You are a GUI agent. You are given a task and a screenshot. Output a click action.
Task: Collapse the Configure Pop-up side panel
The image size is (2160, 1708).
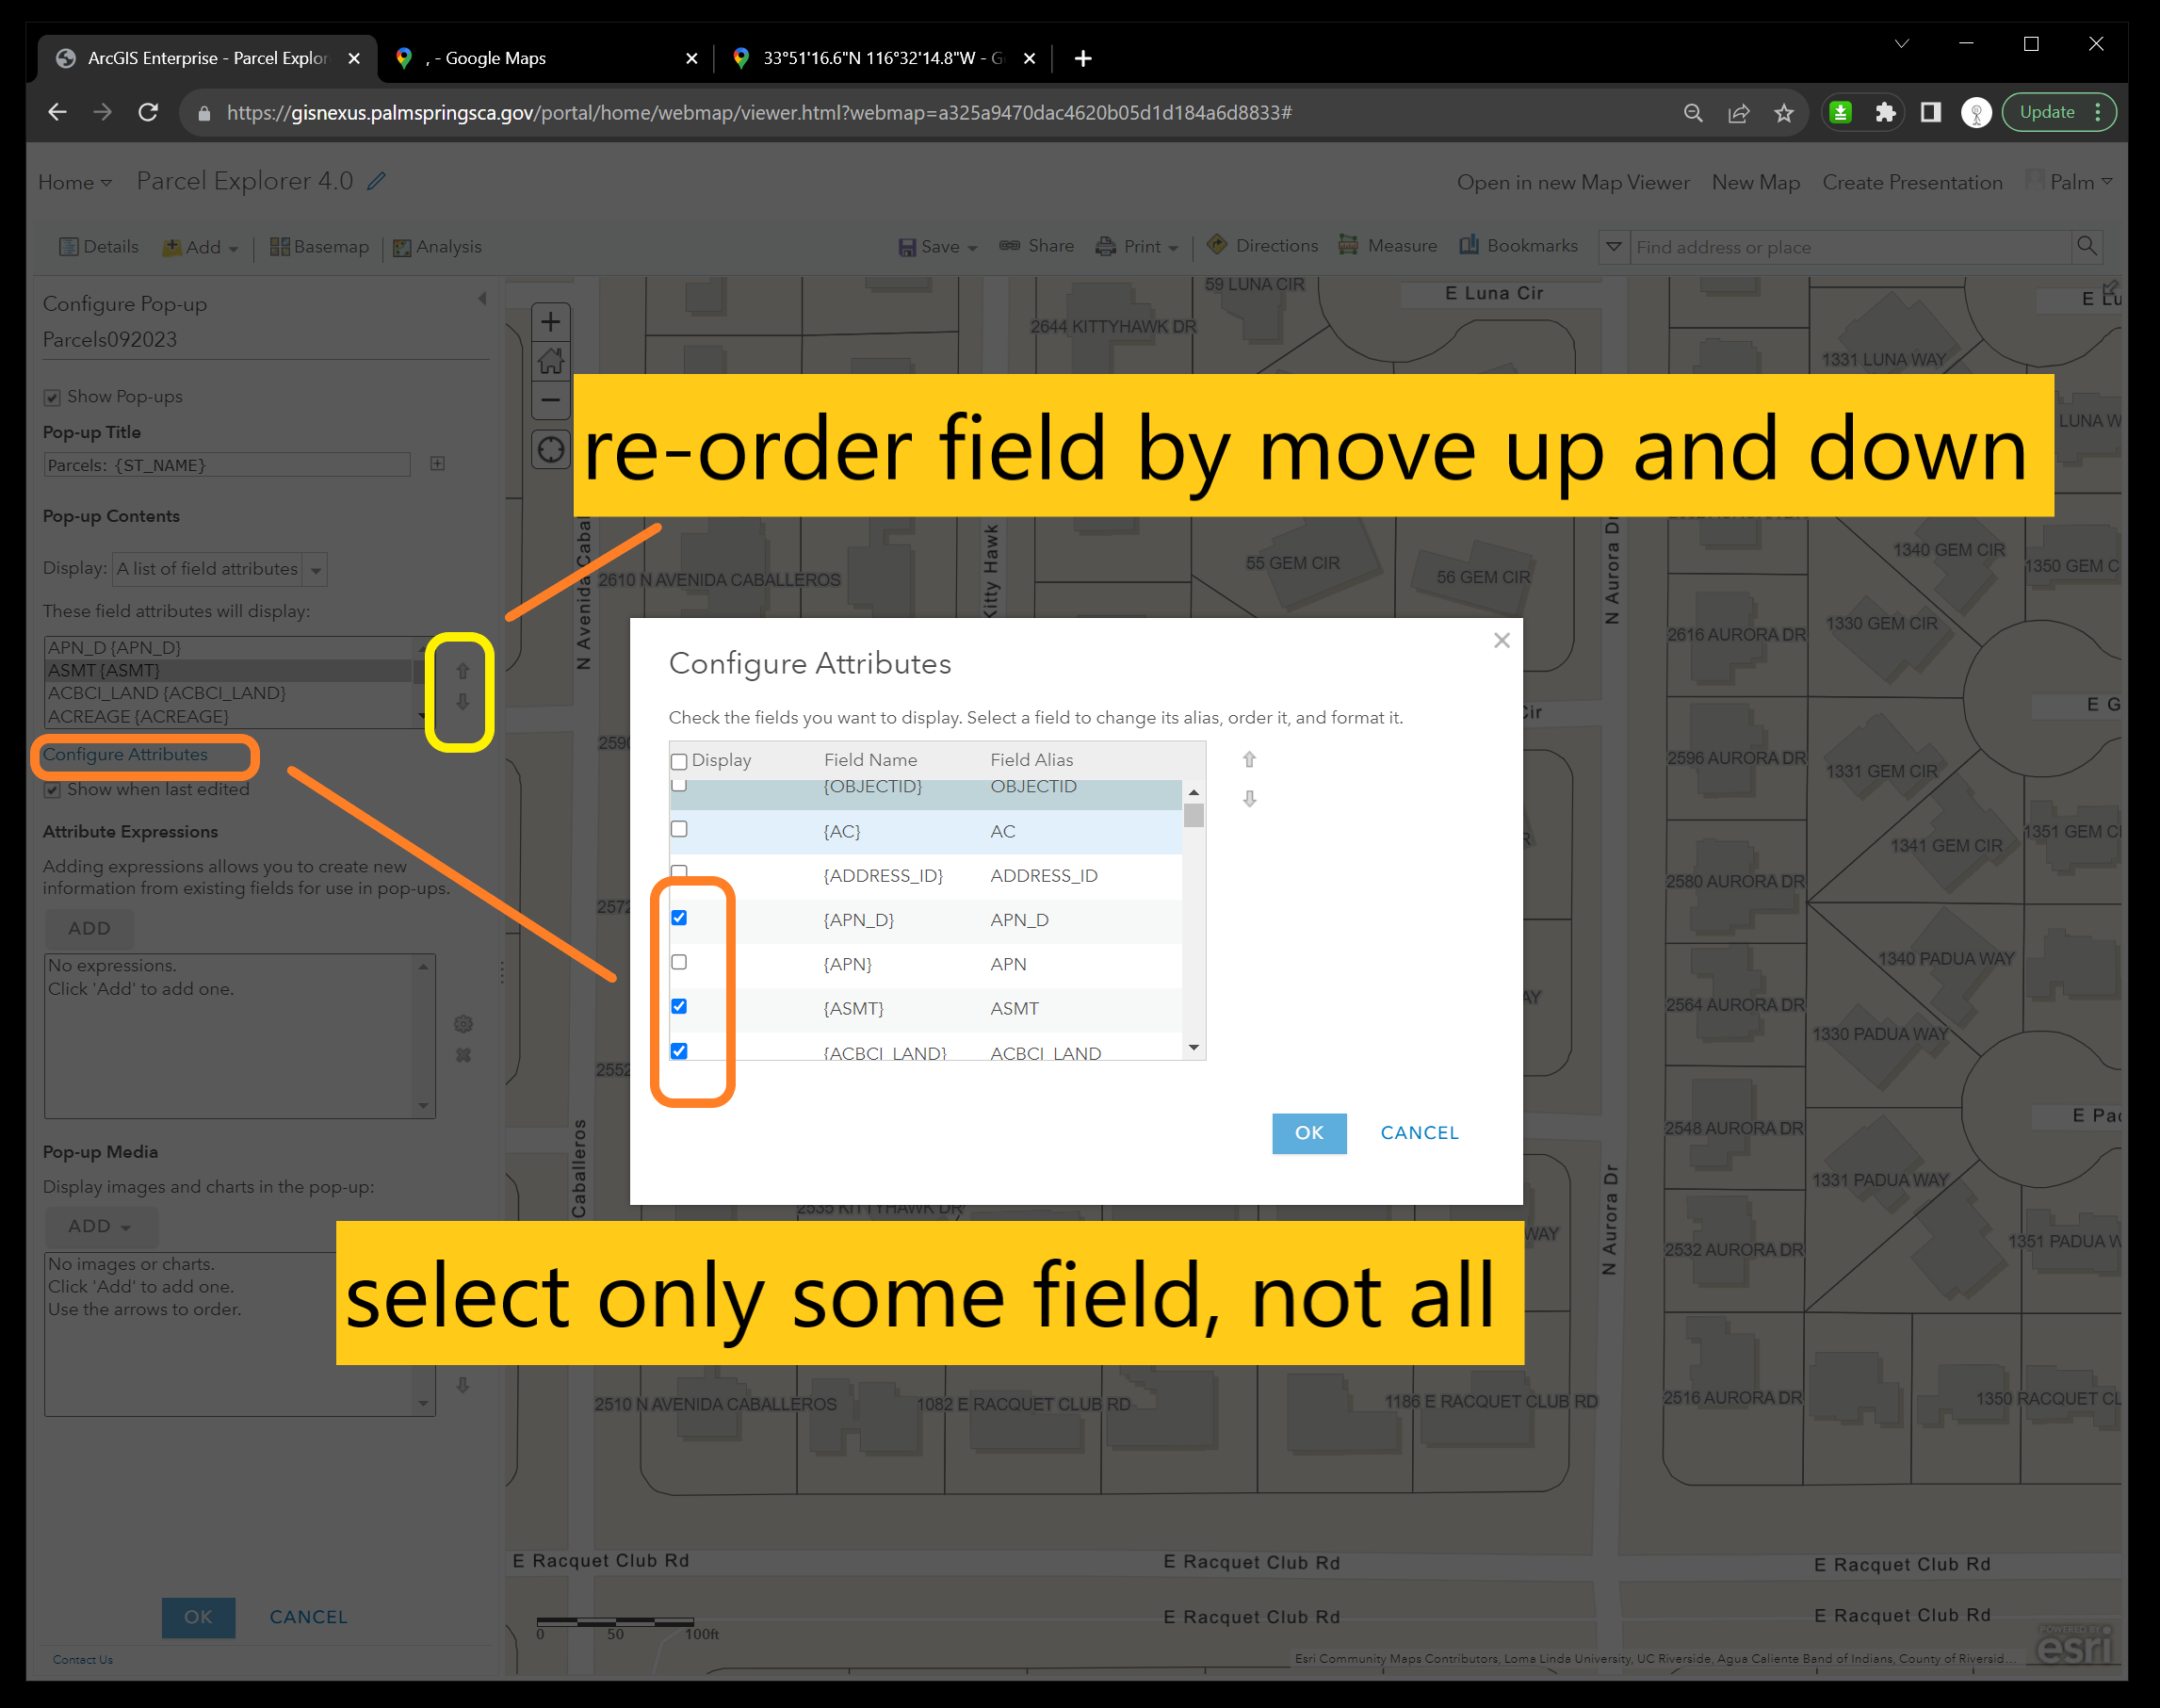pyautogui.click(x=482, y=298)
